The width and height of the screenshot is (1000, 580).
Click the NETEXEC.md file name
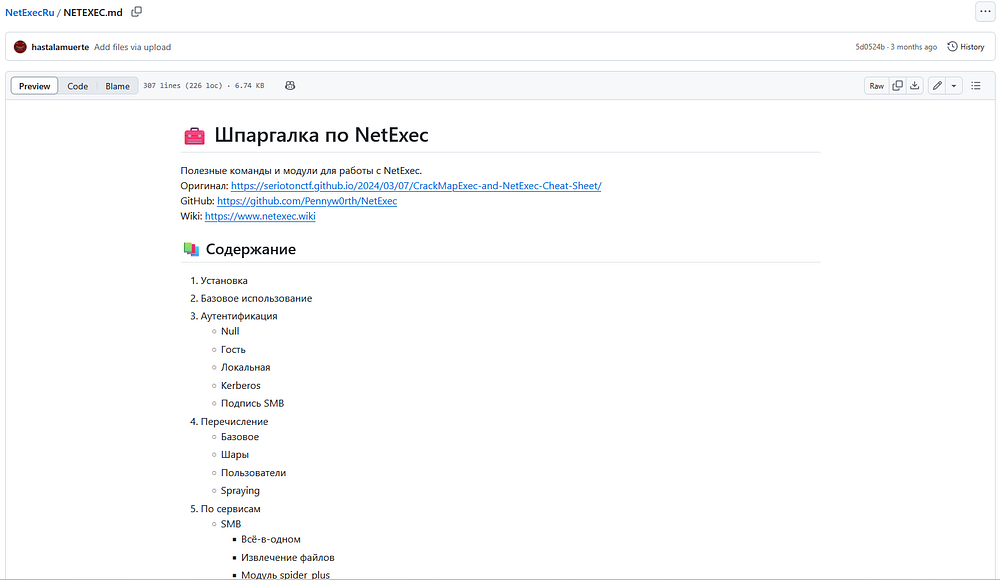pyautogui.click(x=93, y=13)
